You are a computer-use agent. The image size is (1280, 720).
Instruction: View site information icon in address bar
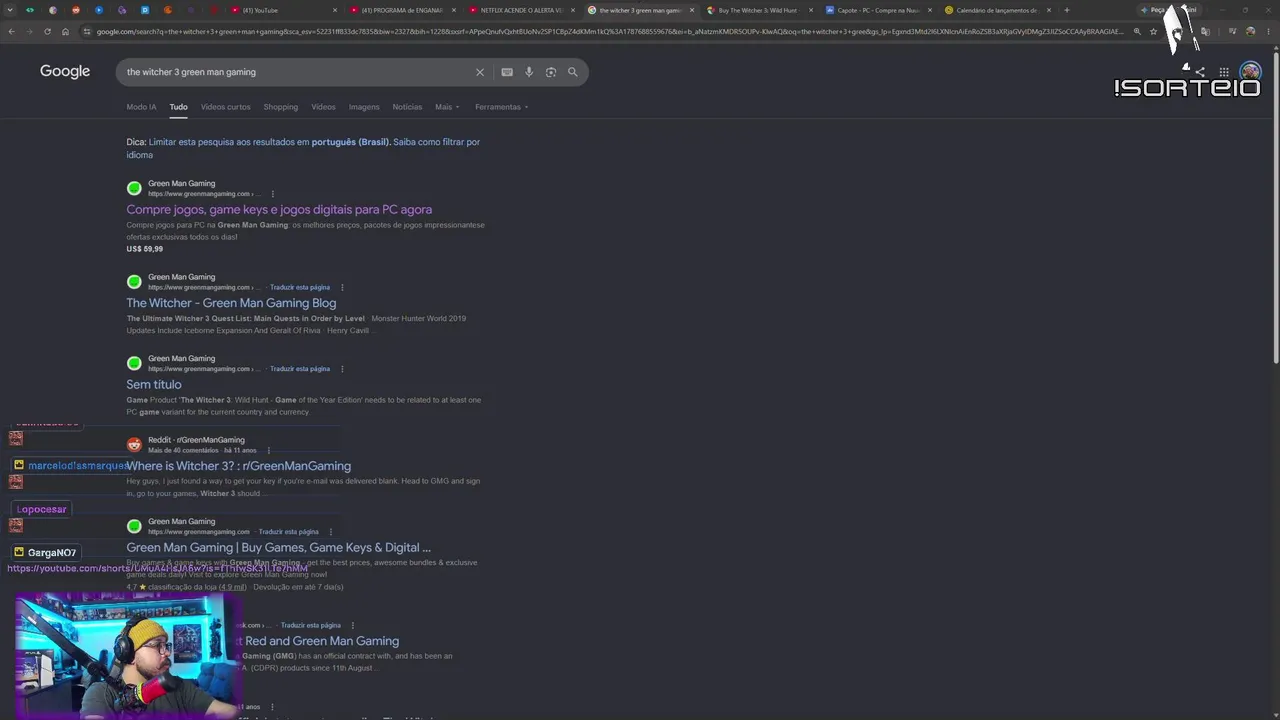[88, 32]
